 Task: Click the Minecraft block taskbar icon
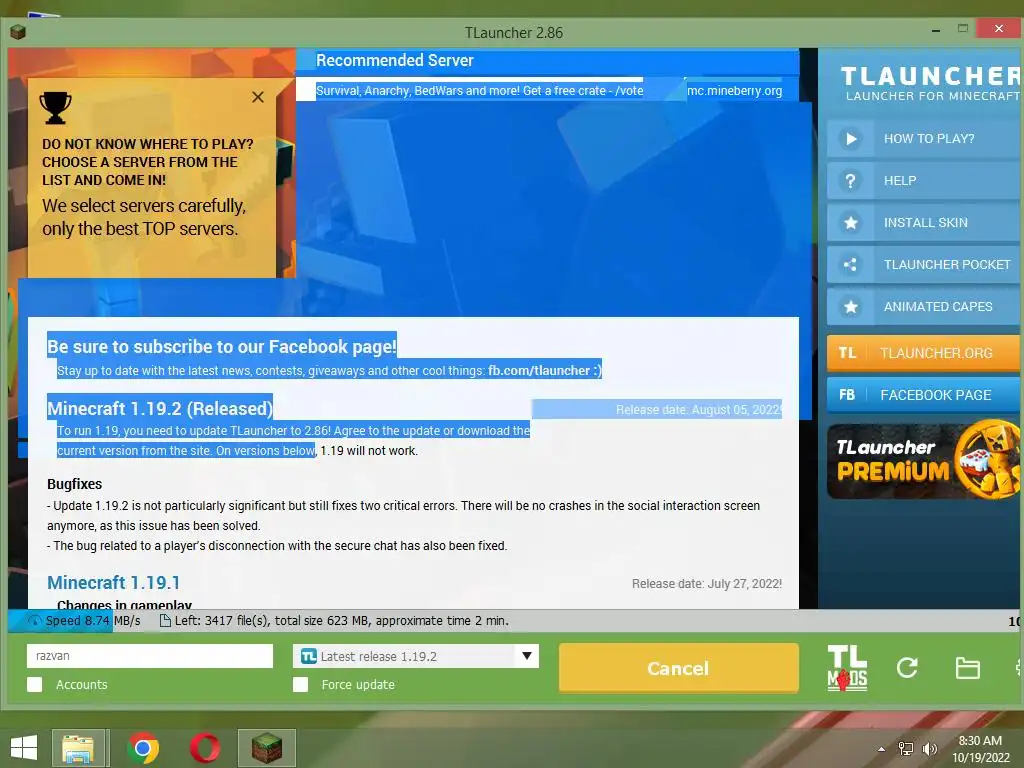(x=266, y=748)
